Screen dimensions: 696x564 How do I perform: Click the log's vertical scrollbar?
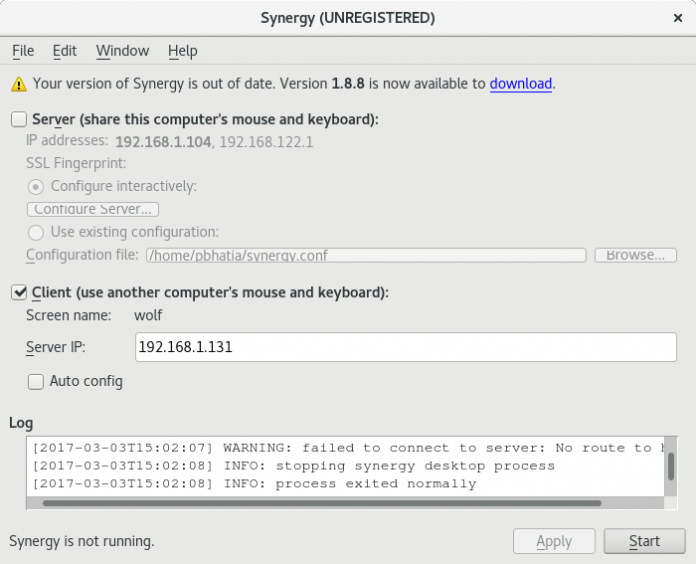point(671,466)
